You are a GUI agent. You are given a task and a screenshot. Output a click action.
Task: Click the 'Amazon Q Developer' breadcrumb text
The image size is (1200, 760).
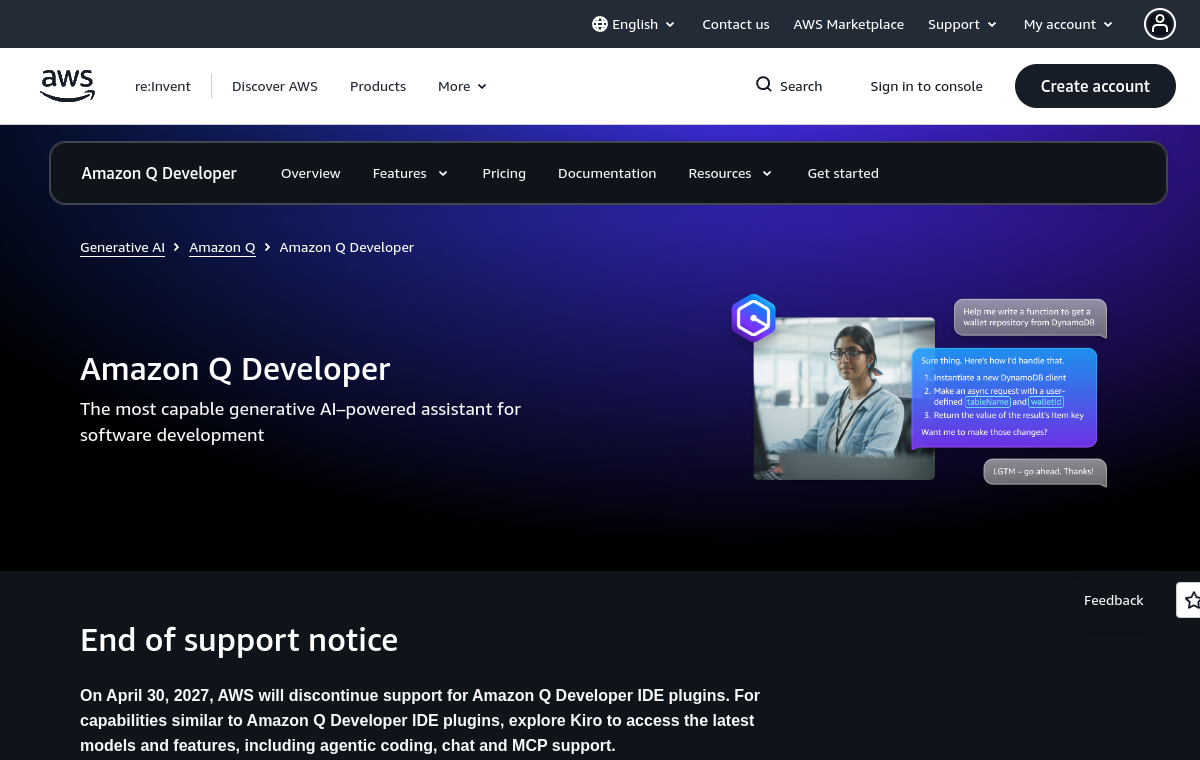click(x=346, y=247)
